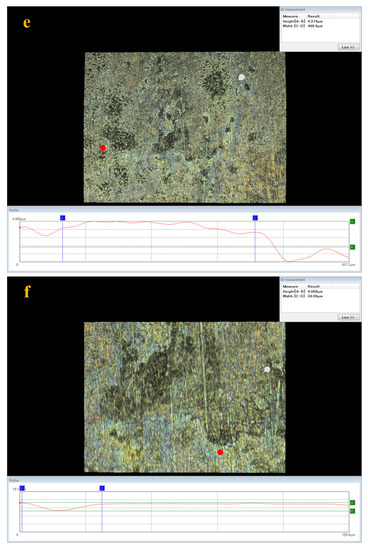Select the Width result row in panel e
This screenshot has width=368, height=550.
coord(321,26)
